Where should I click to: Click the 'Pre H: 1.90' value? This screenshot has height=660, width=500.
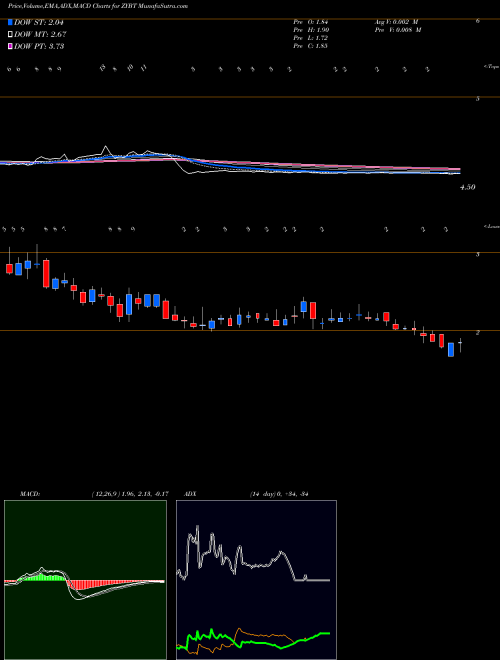click(311, 30)
